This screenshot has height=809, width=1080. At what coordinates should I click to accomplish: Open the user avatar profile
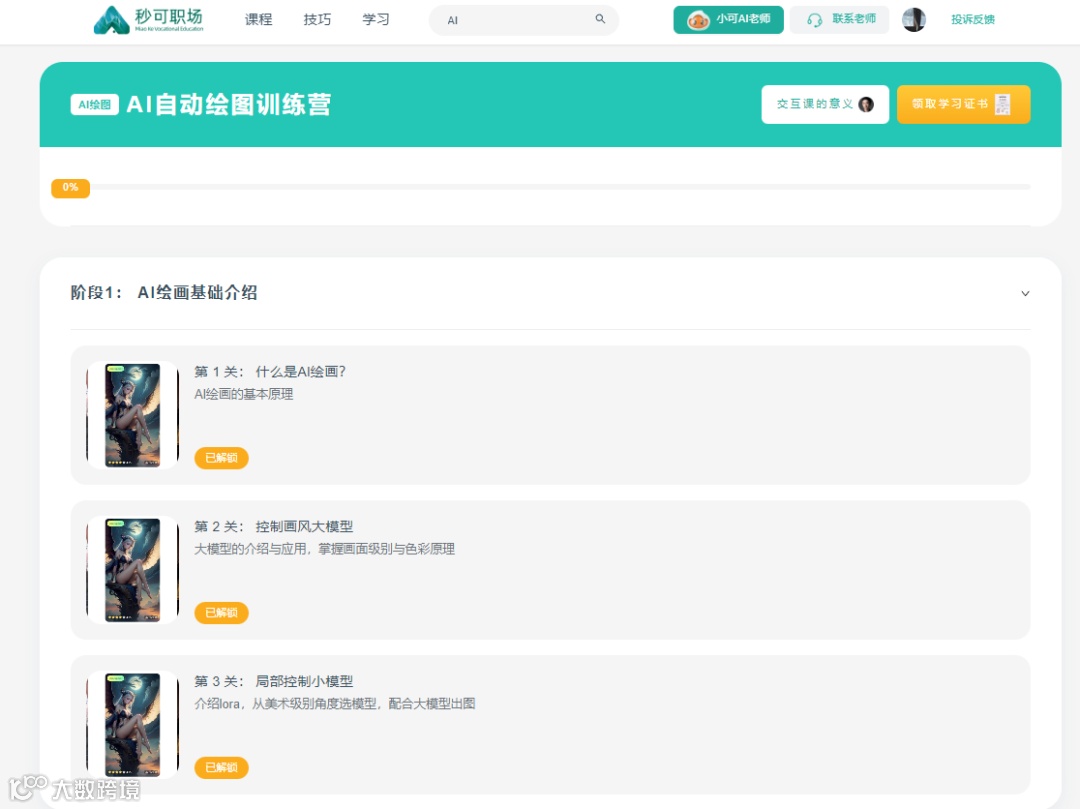[913, 19]
